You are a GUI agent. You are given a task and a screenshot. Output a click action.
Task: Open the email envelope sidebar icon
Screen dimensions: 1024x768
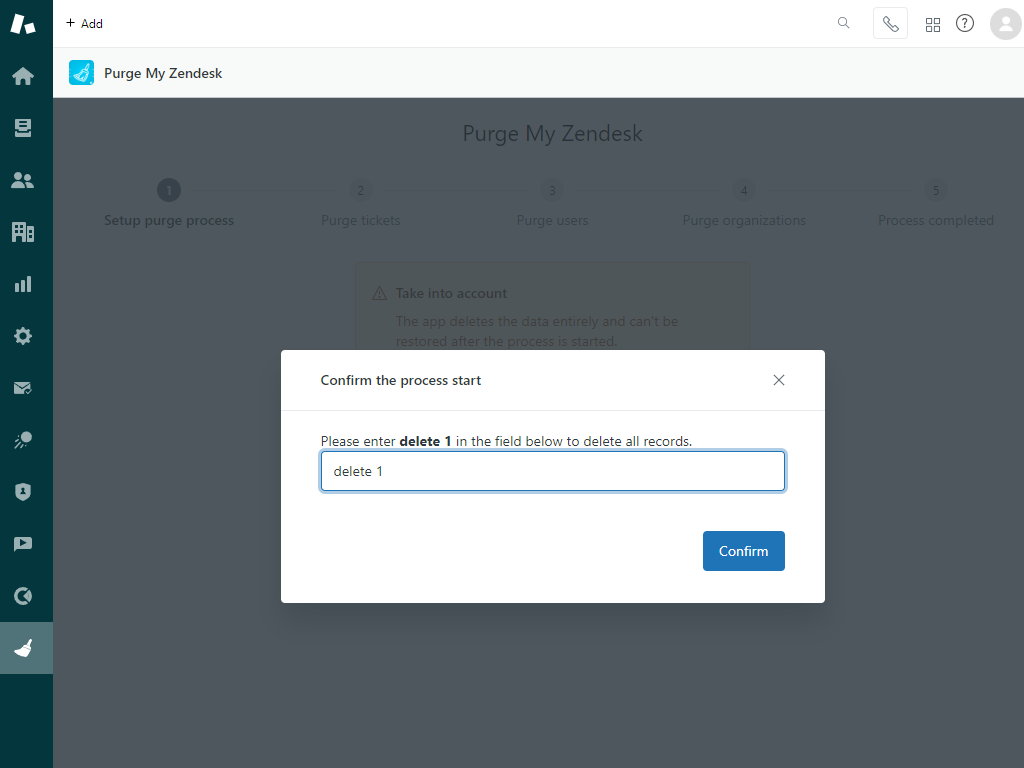coord(22,387)
